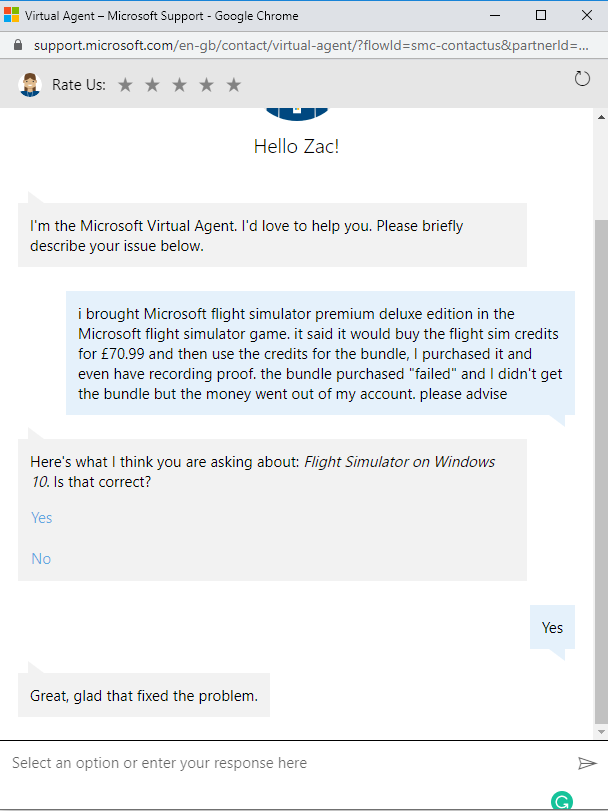Screen dimensions: 608x811
Task: Send message with the arrow icon
Action: tap(587, 763)
